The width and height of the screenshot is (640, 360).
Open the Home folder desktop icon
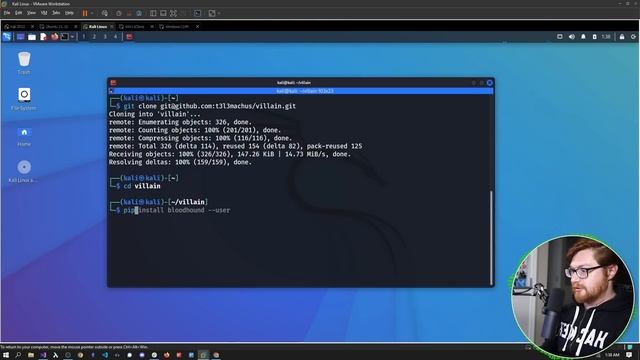24,136
